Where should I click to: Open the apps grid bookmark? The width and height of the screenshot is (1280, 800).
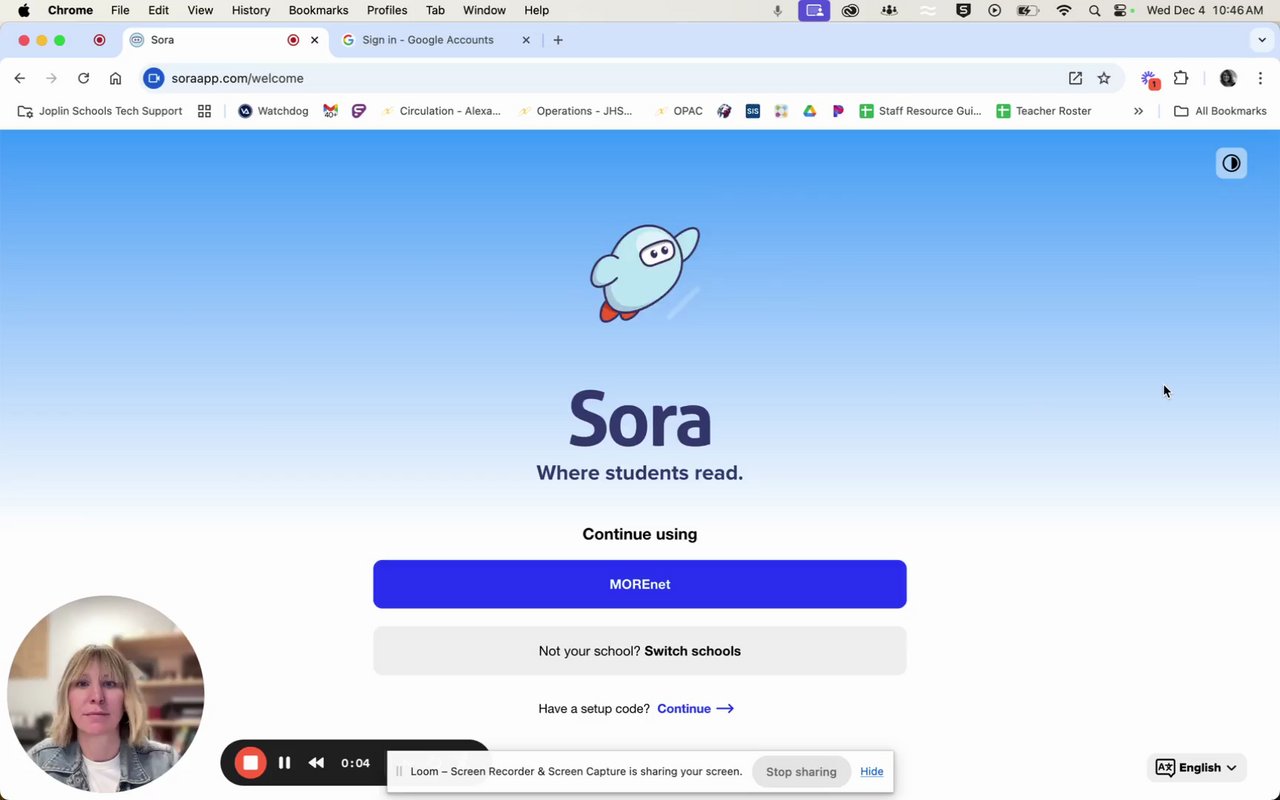pos(205,111)
